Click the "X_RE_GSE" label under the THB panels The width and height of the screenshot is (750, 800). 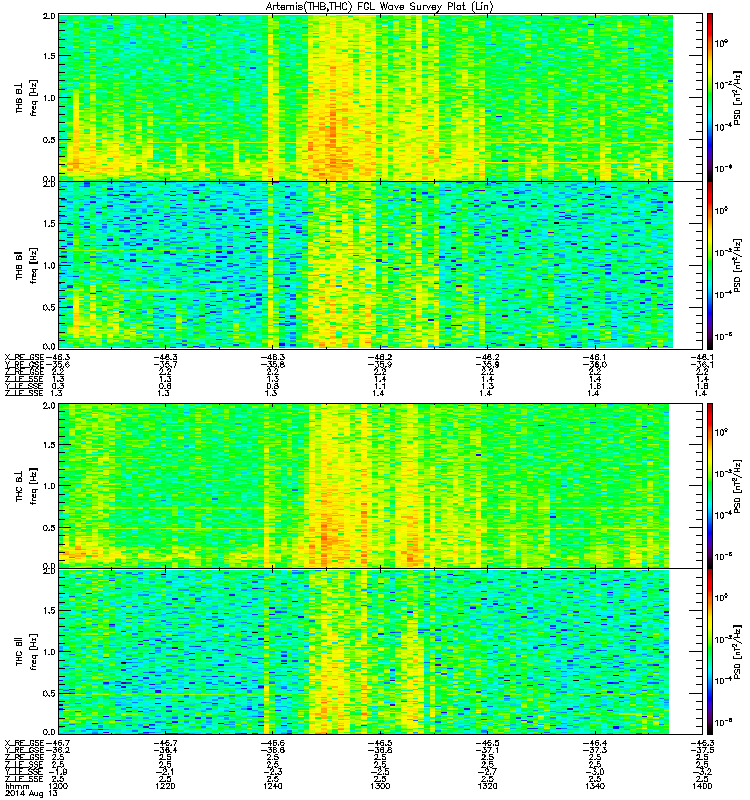pyautogui.click(x=24, y=357)
